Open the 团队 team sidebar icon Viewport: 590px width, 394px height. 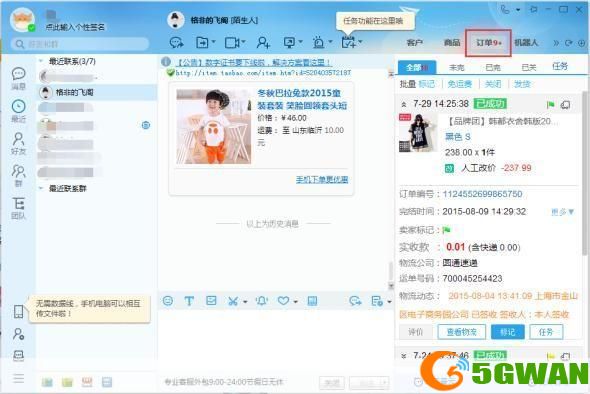18,208
